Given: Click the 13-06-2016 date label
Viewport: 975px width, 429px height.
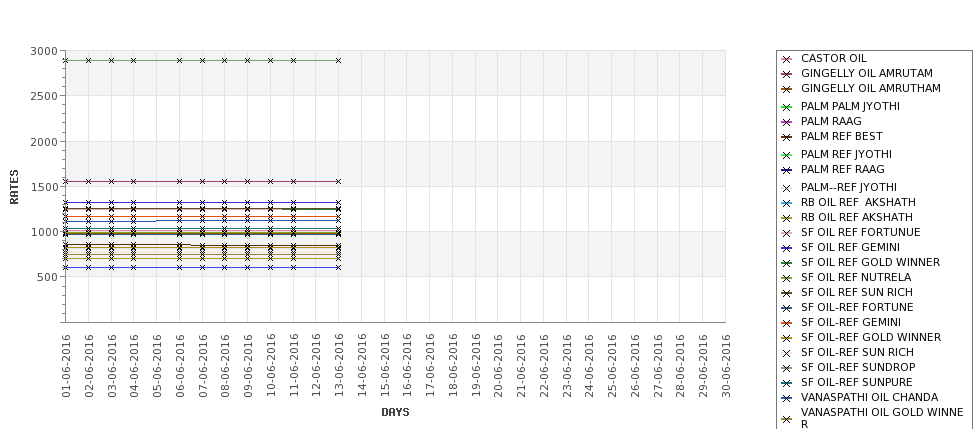Looking at the screenshot, I should click(339, 366).
